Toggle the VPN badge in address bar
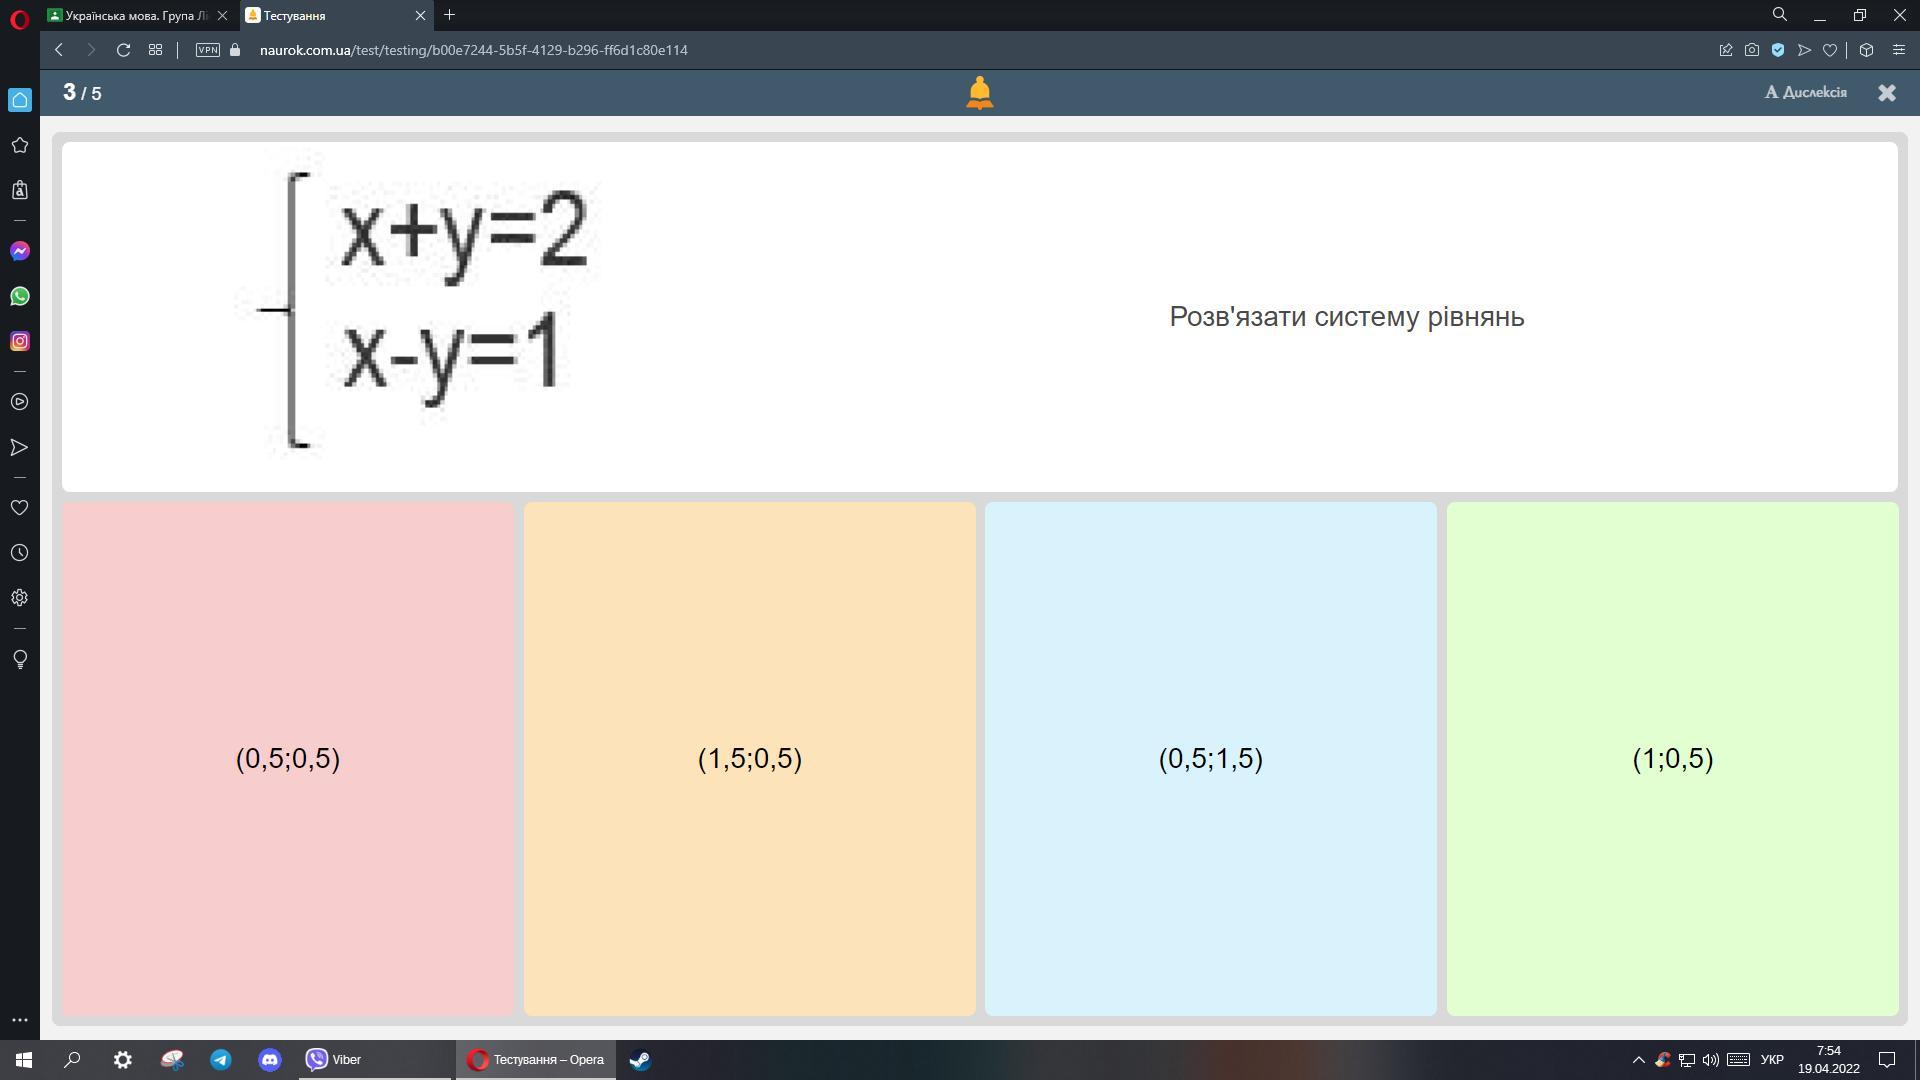Screen dimensions: 1920x1080 (208, 50)
